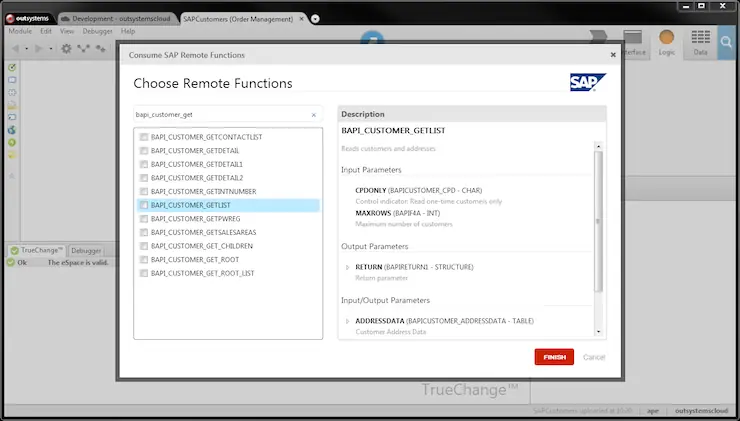Open the Help menu
Image resolution: width=740 pixels, height=421 pixels.
pyautogui.click(x=128, y=31)
